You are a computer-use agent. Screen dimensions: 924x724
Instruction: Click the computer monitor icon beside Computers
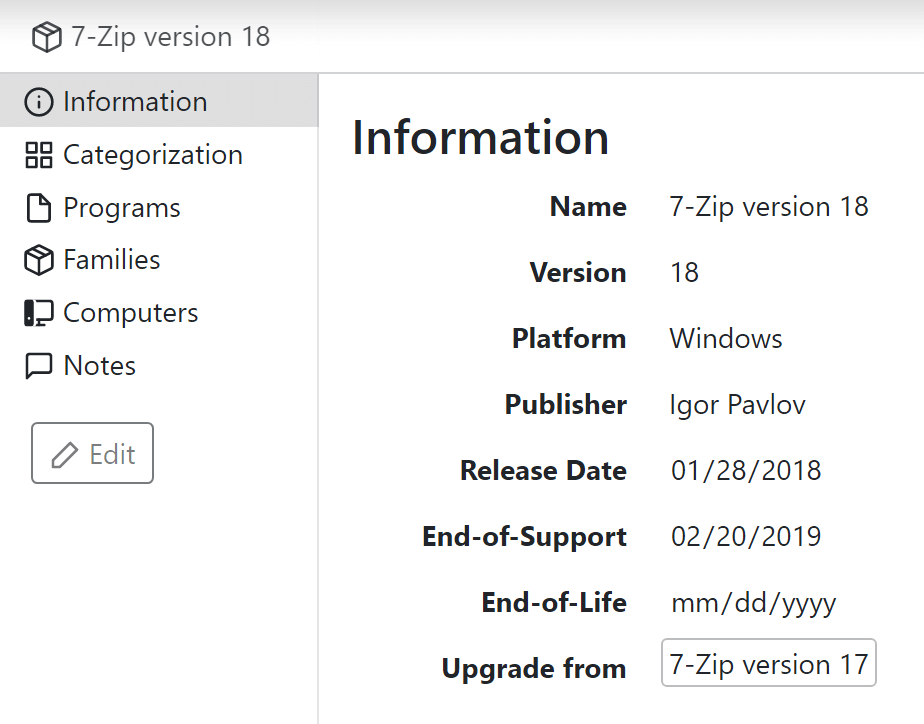pyautogui.click(x=37, y=312)
